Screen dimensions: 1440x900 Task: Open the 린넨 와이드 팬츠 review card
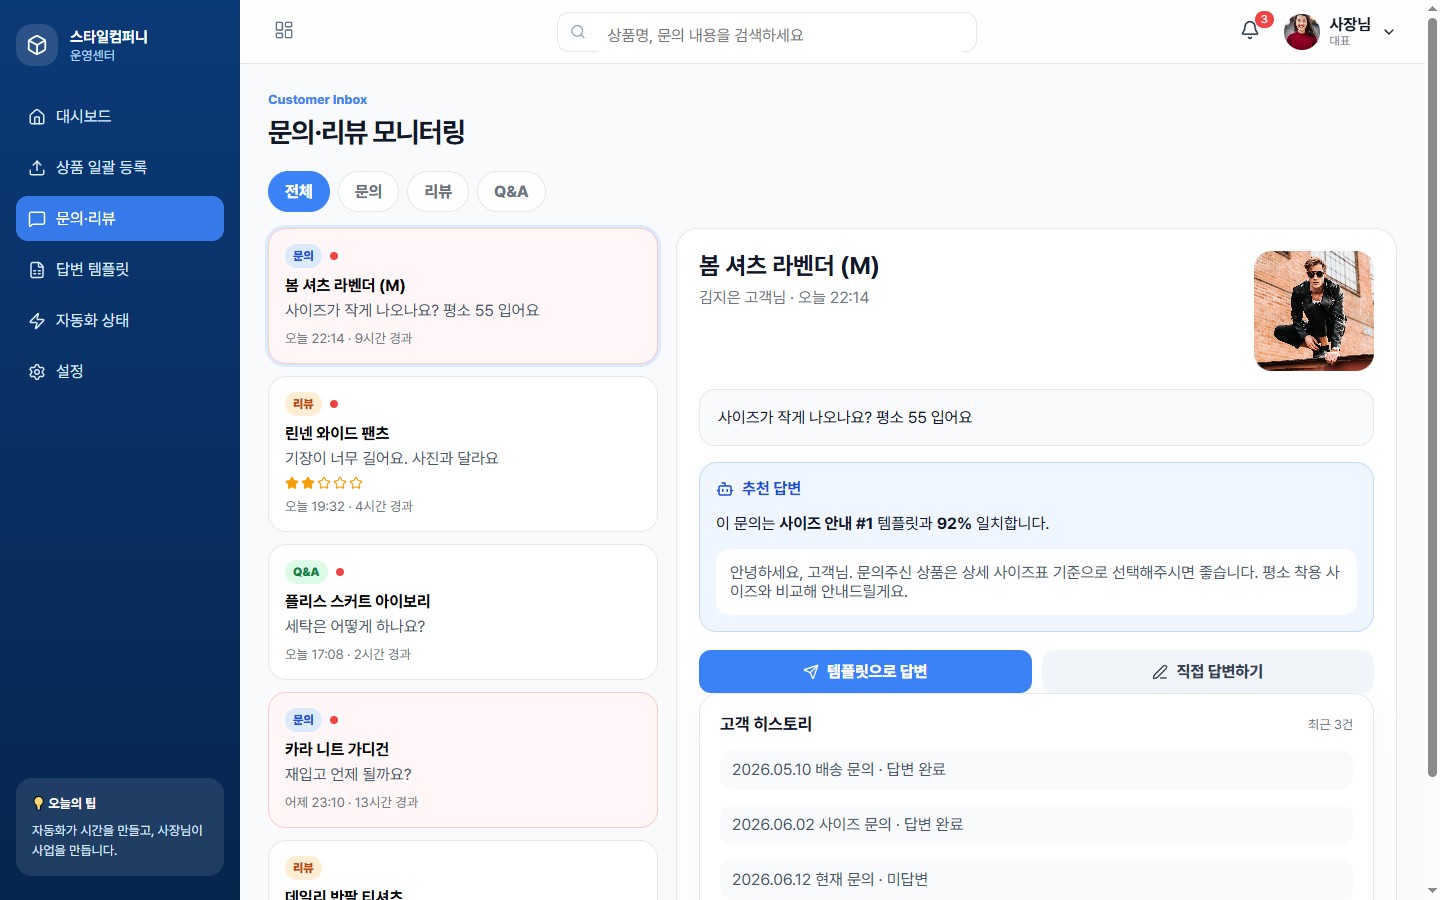pos(463,454)
